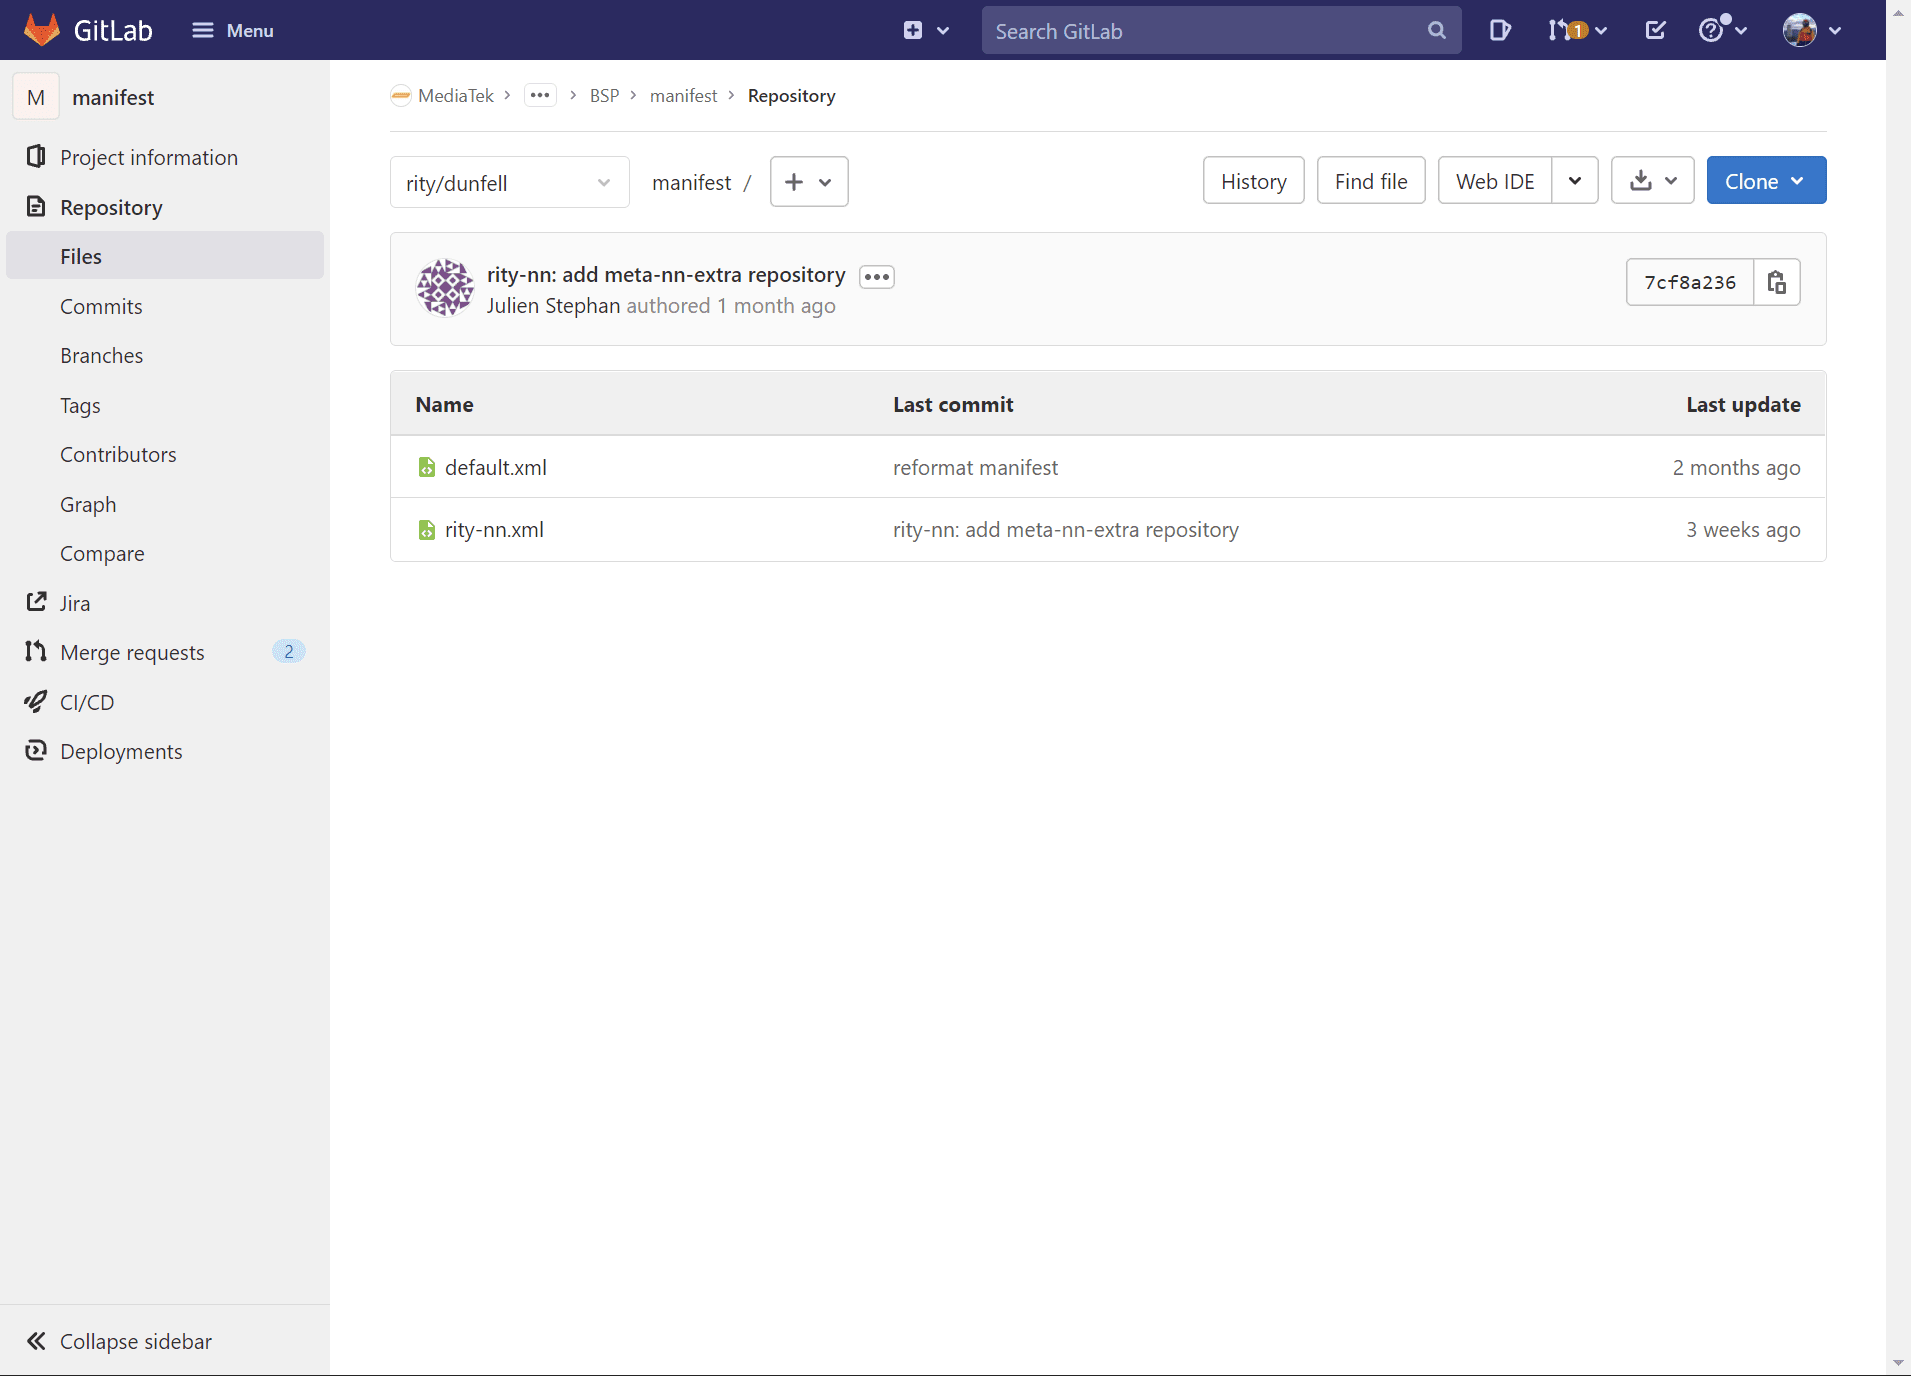The image size is (1911, 1376).
Task: Open reformat manifest commit link
Action: pos(975,467)
